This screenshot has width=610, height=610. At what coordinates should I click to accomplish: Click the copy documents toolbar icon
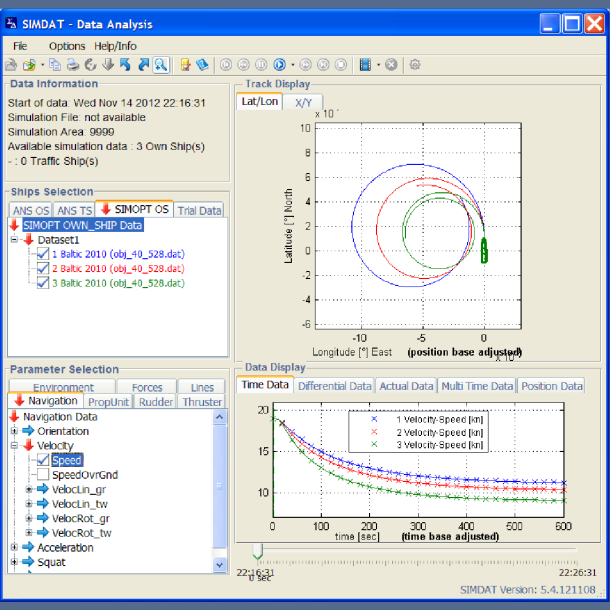pos(57,65)
